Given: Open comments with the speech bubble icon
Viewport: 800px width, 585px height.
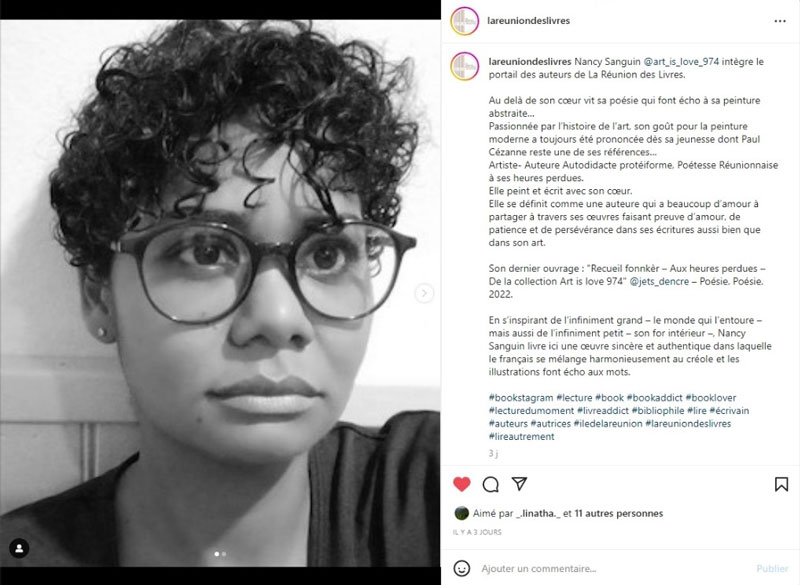Looking at the screenshot, I should 490,485.
